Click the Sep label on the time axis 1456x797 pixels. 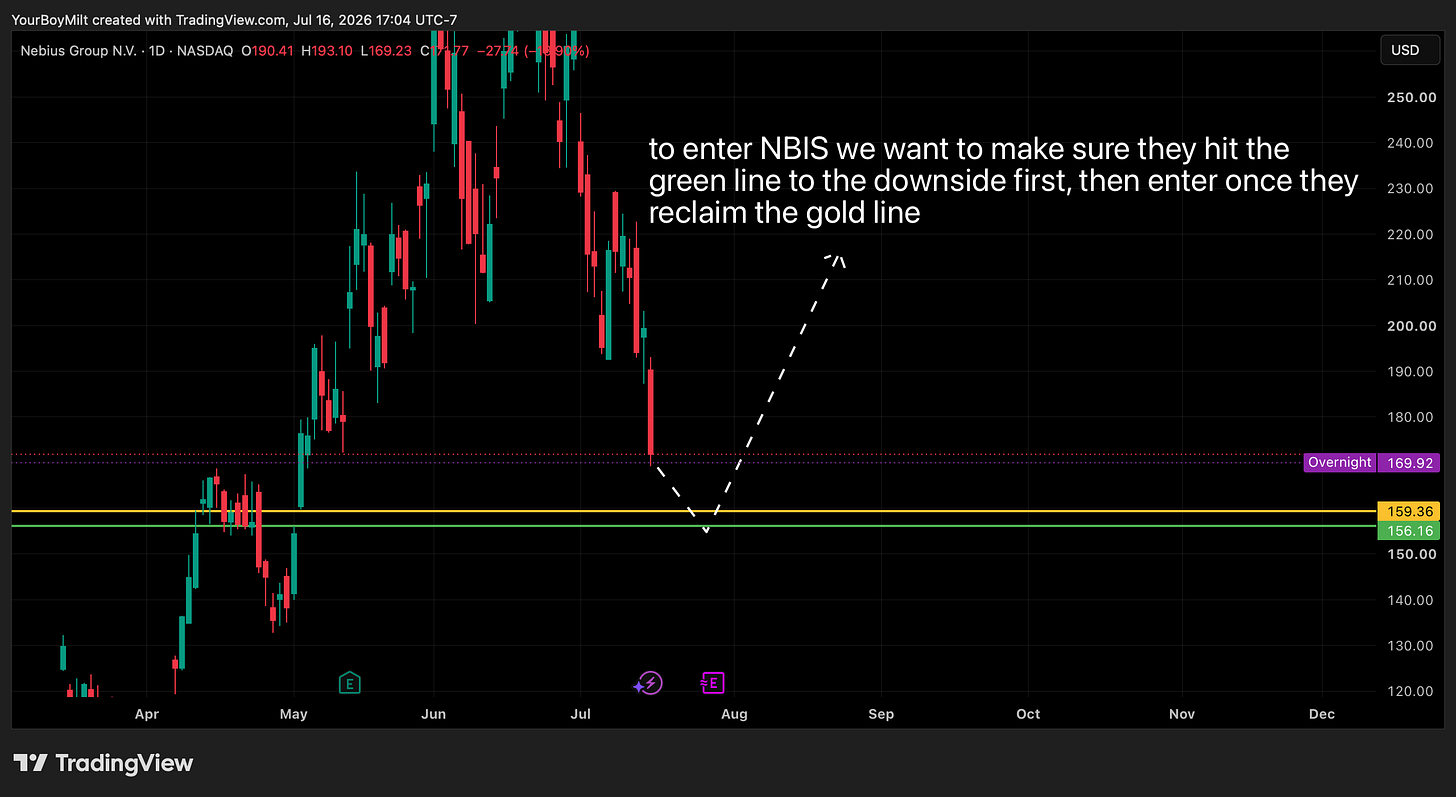coord(881,714)
